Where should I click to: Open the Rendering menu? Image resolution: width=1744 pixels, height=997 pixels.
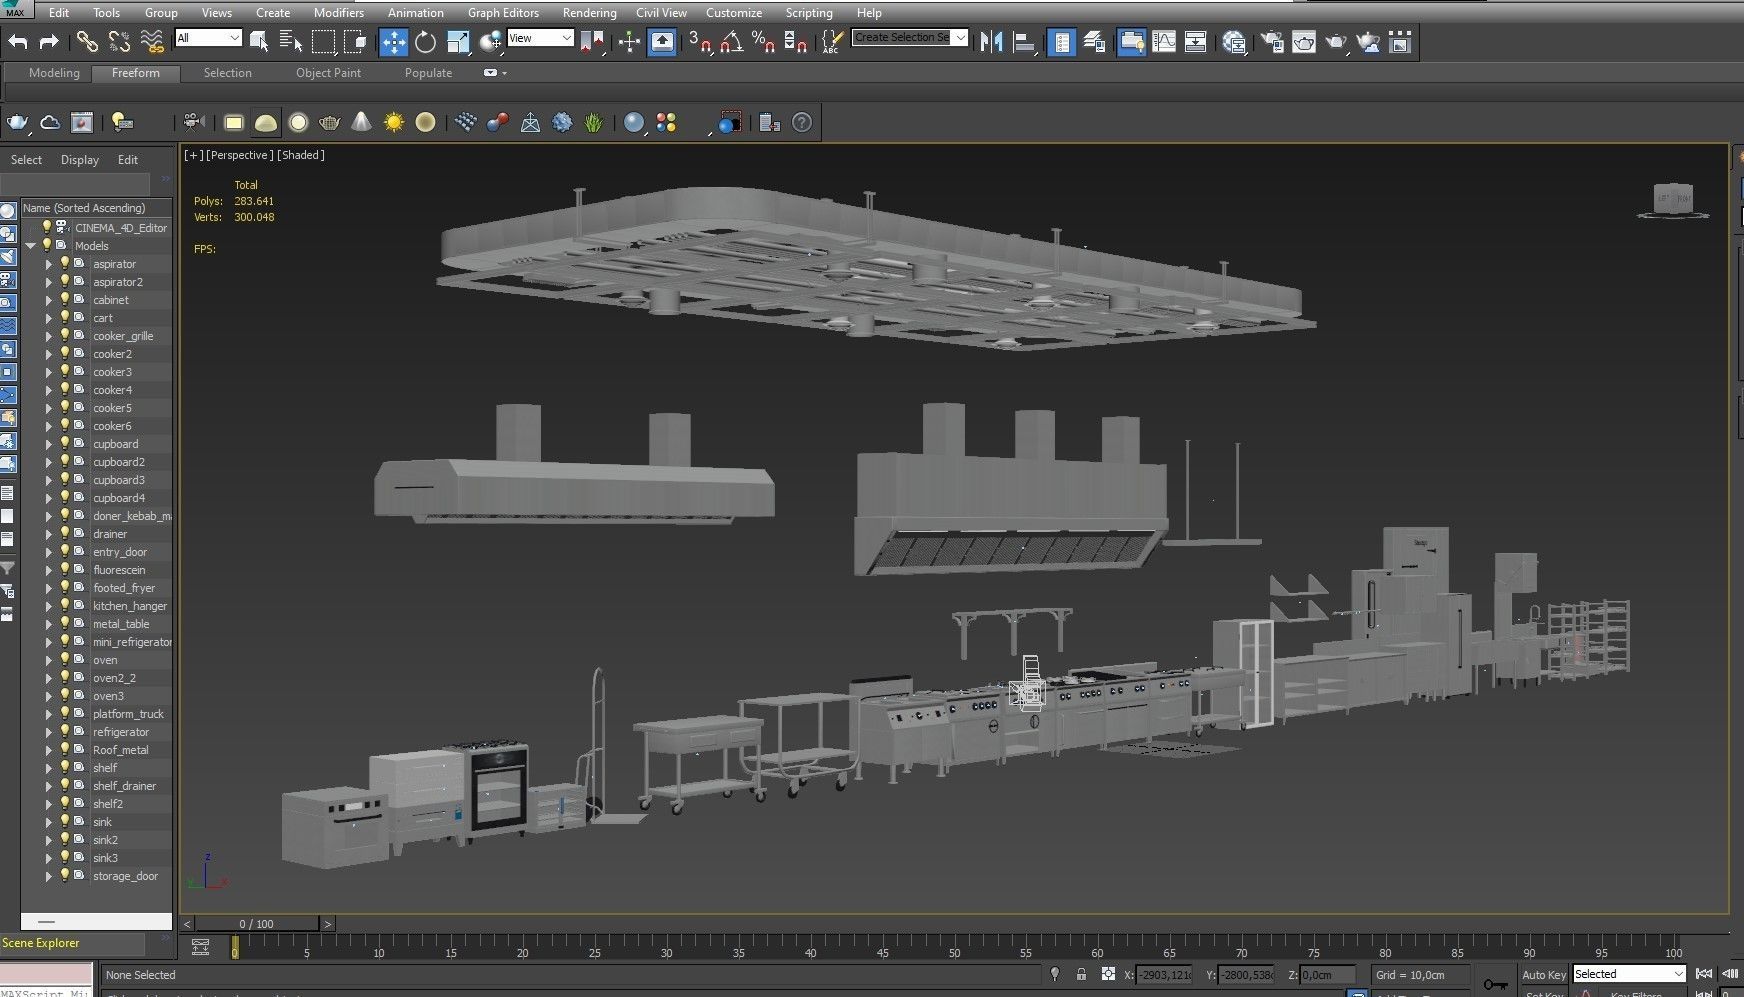[x=589, y=13]
